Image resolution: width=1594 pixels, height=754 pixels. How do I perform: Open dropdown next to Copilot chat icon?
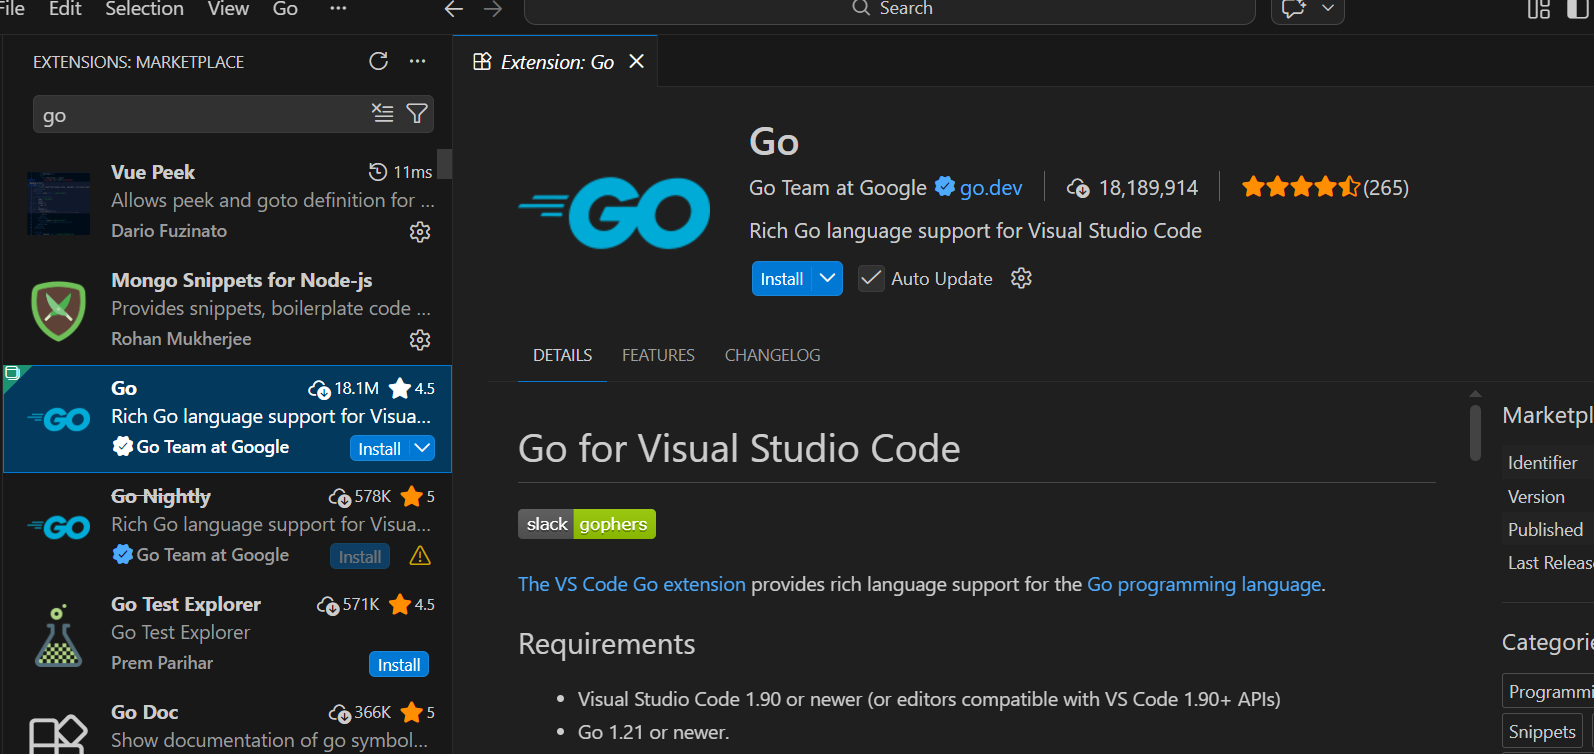(x=1328, y=9)
